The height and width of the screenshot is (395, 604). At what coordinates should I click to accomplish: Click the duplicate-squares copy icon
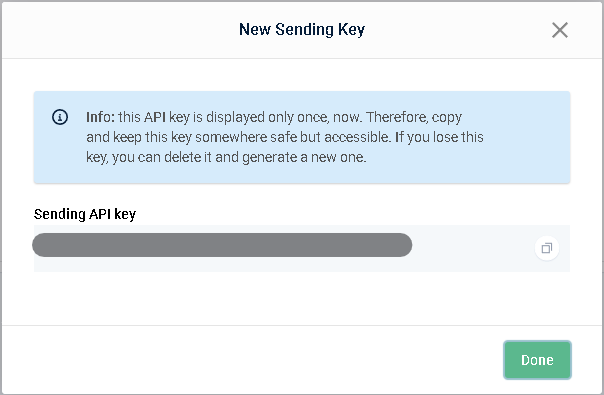(x=547, y=248)
